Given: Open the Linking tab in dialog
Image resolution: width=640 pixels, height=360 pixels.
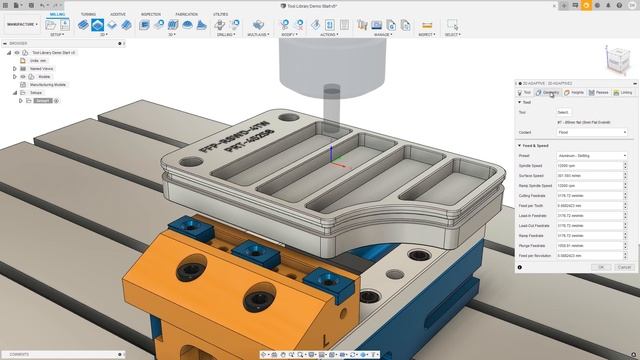Looking at the screenshot, I should [x=623, y=93].
